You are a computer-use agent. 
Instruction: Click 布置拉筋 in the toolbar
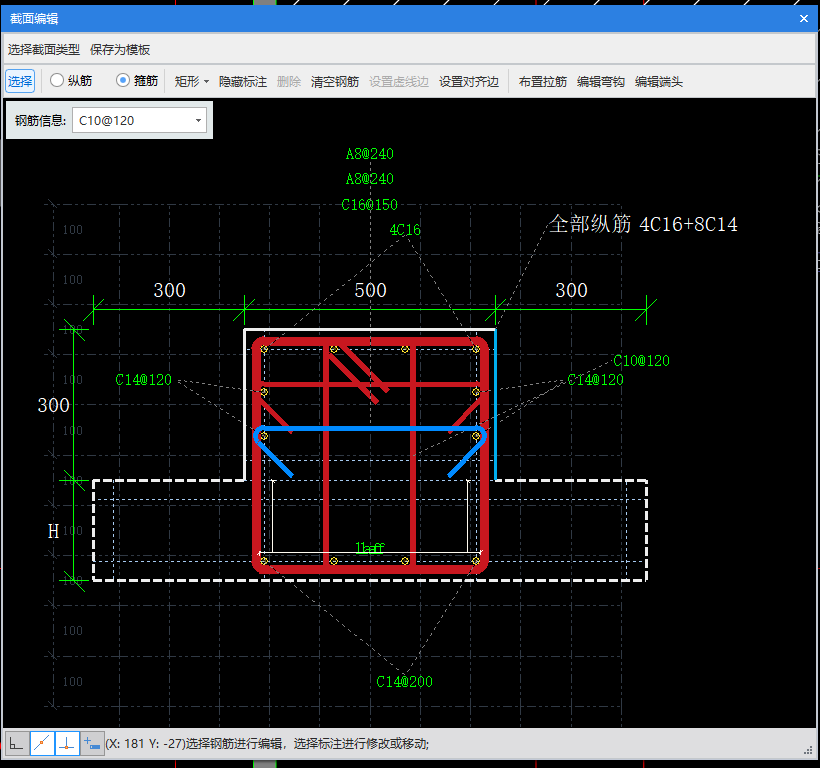pos(543,82)
